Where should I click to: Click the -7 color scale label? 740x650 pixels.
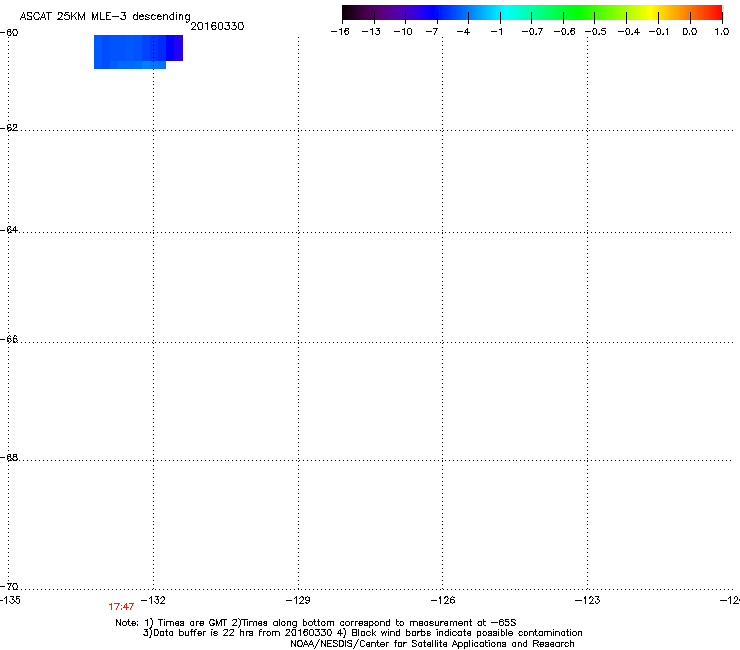point(432,32)
